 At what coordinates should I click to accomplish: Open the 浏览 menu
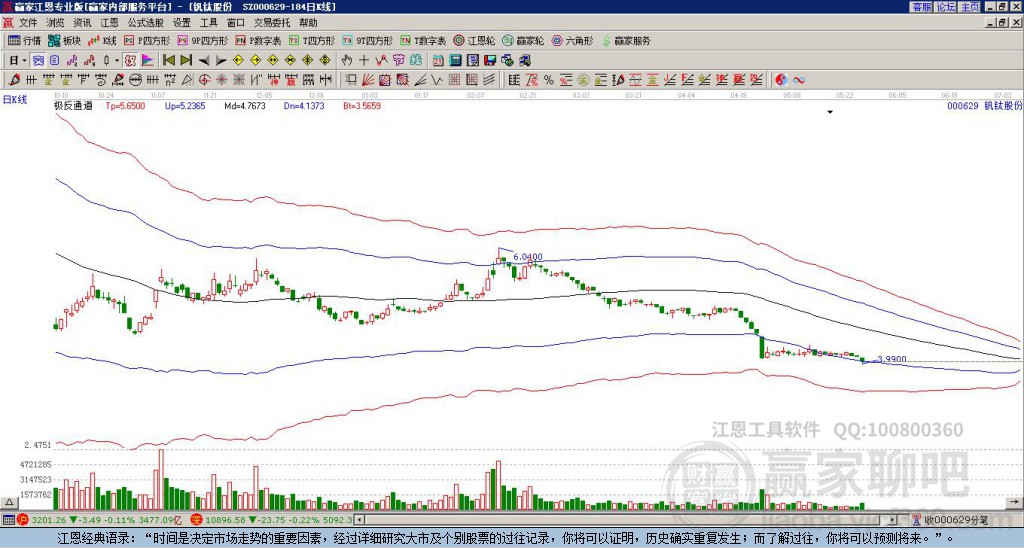(x=55, y=23)
